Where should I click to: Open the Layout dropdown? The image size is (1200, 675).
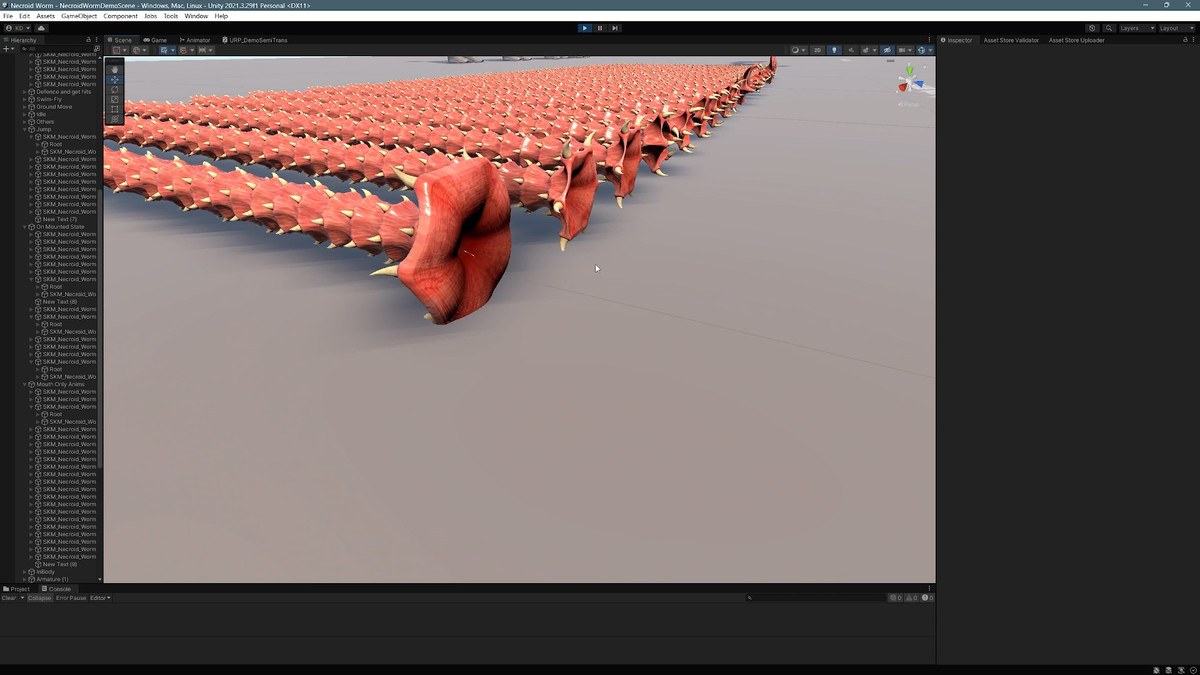pos(1175,28)
